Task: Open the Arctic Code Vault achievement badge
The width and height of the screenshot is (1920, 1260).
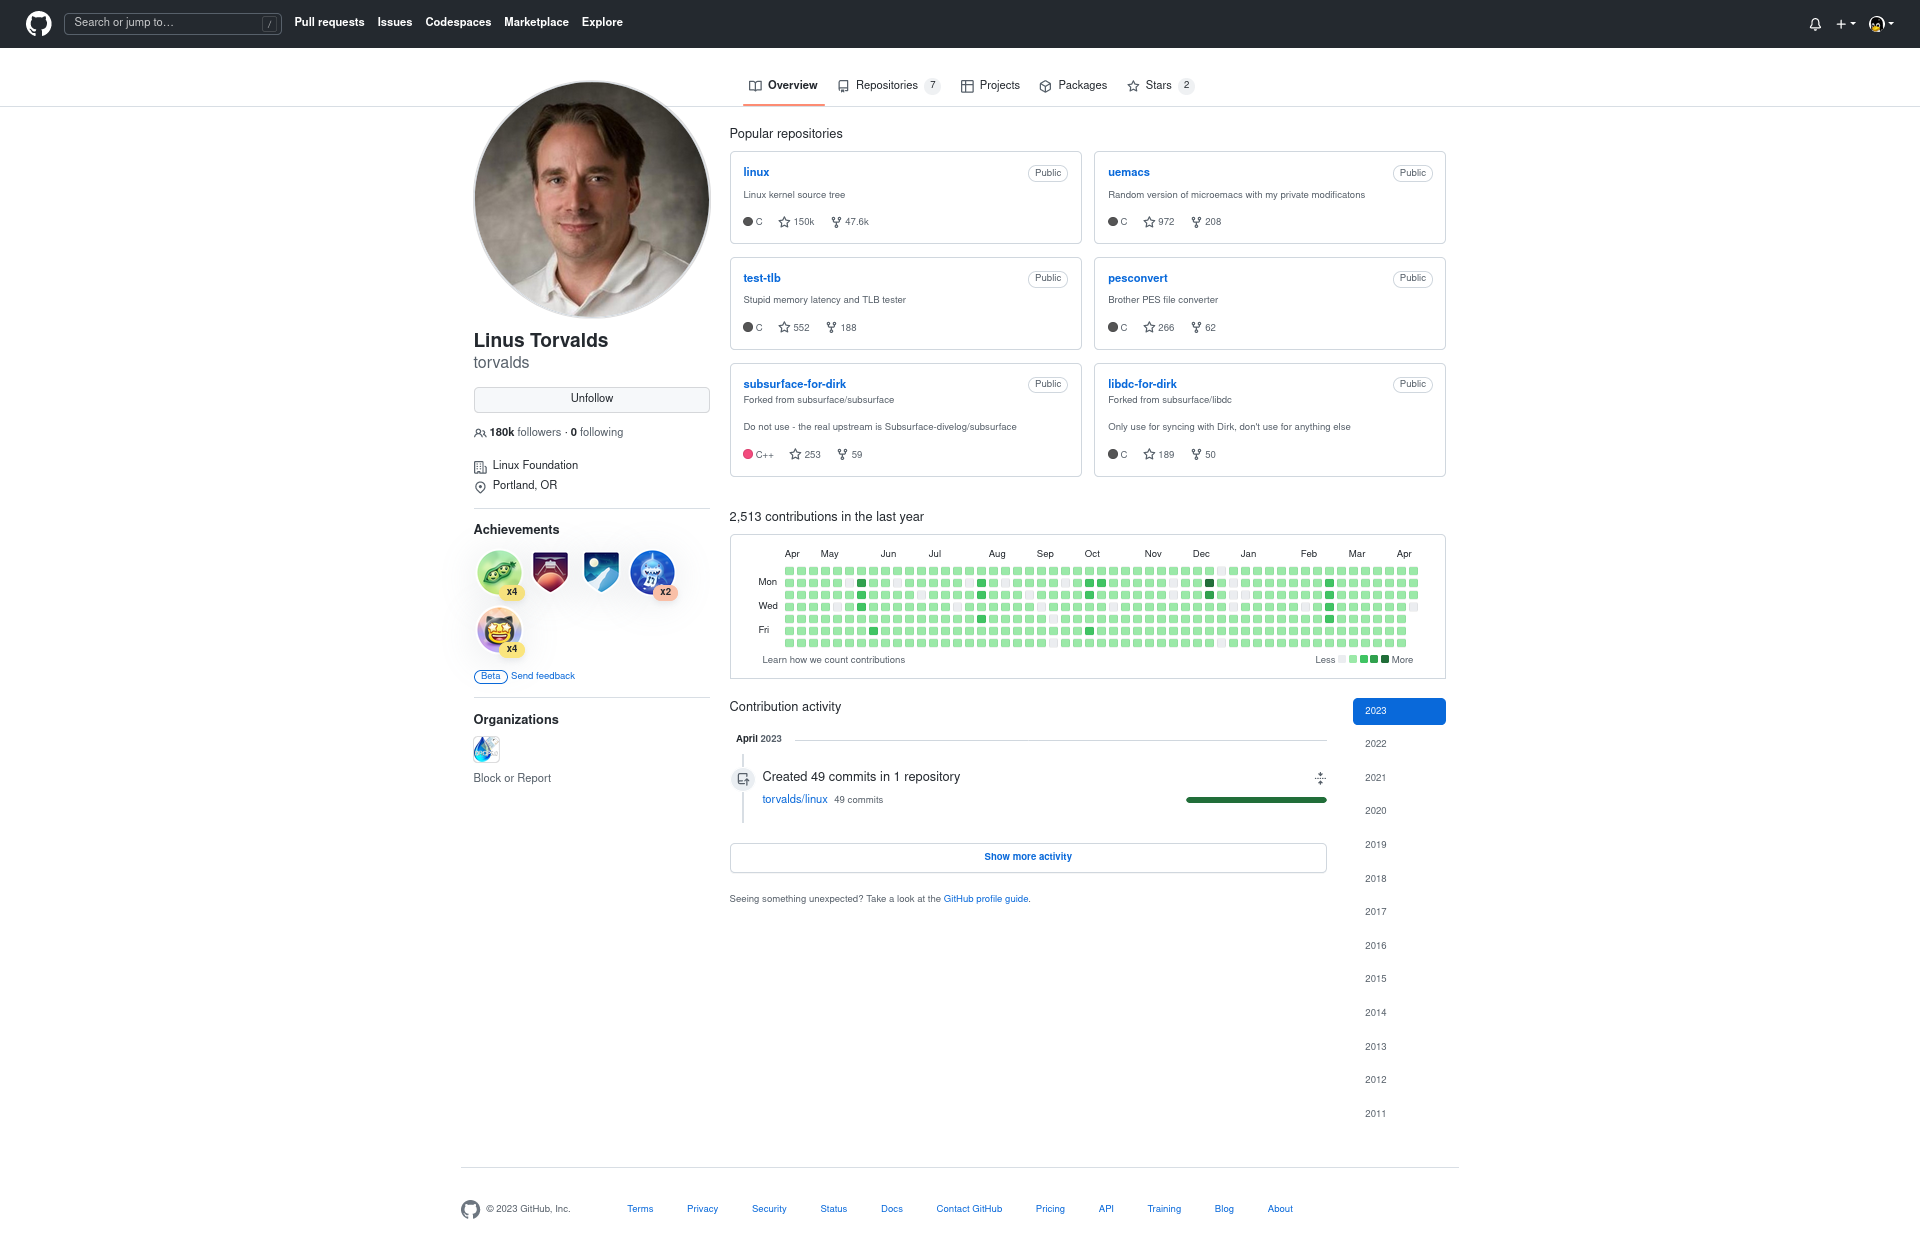Action: [x=601, y=572]
